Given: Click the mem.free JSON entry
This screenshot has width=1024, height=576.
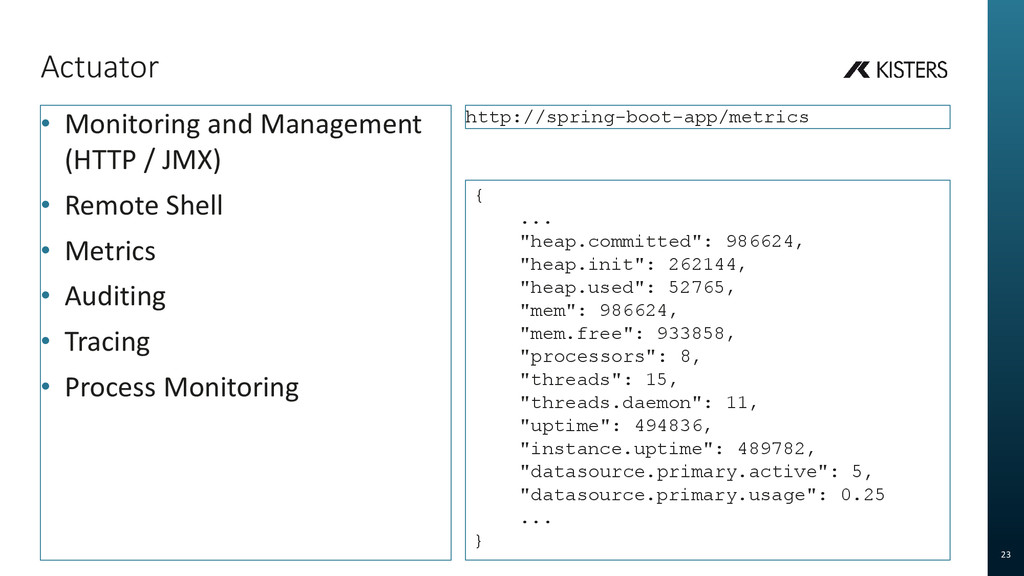Looking at the screenshot, I should [x=627, y=334].
